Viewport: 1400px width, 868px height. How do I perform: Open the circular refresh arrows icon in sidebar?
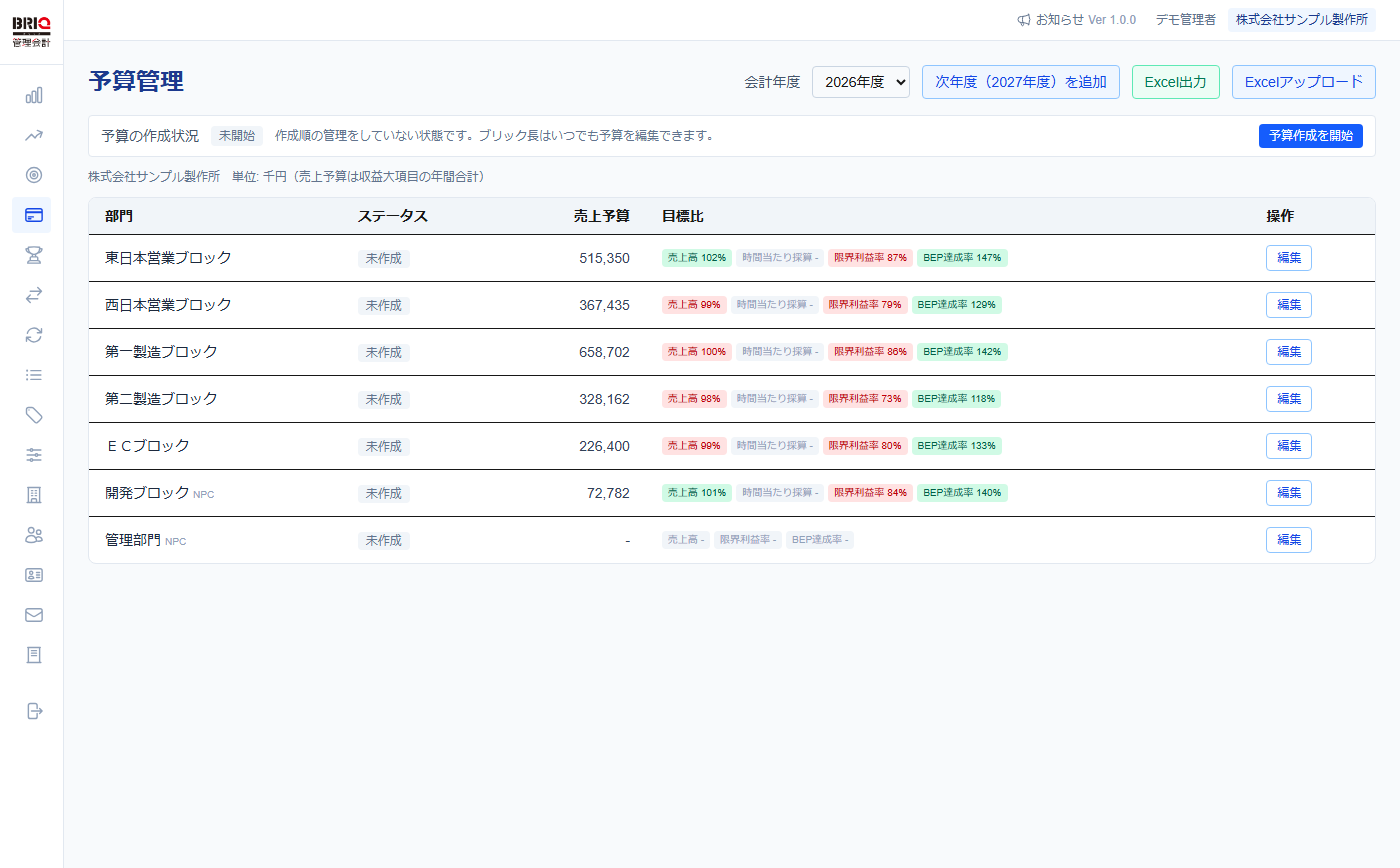pyautogui.click(x=34, y=335)
